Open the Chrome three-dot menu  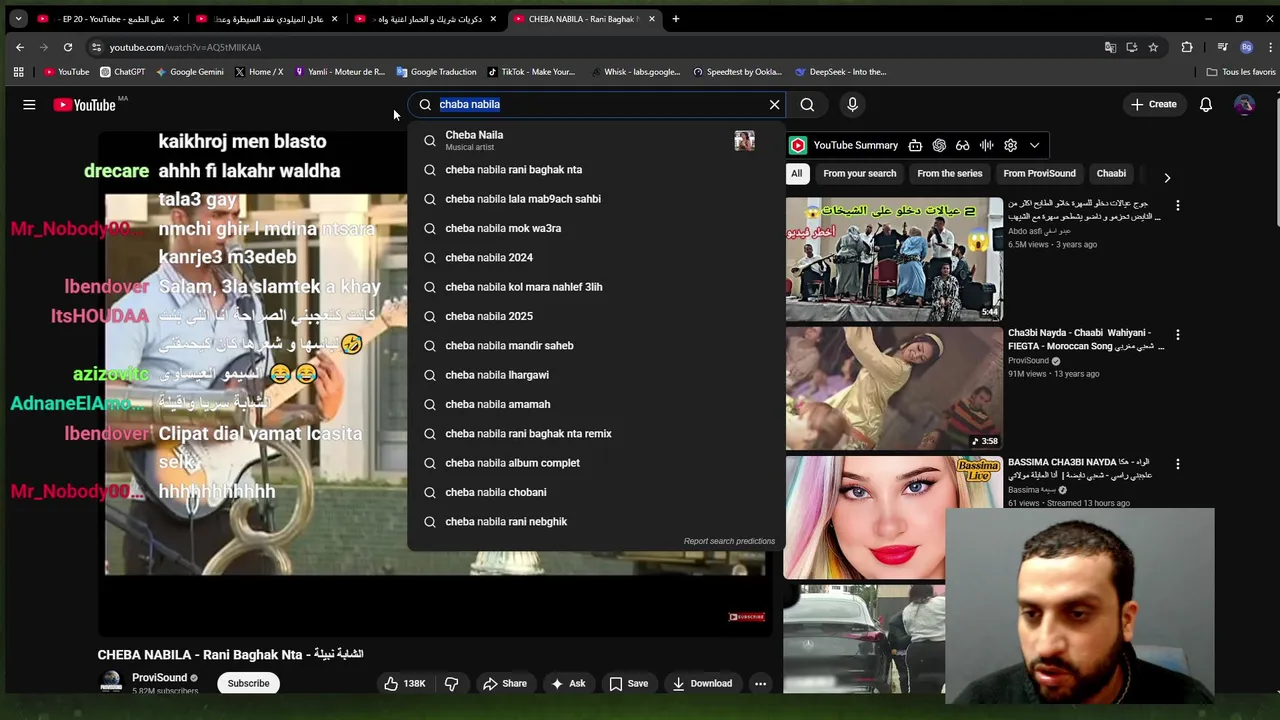[x=1269, y=47]
